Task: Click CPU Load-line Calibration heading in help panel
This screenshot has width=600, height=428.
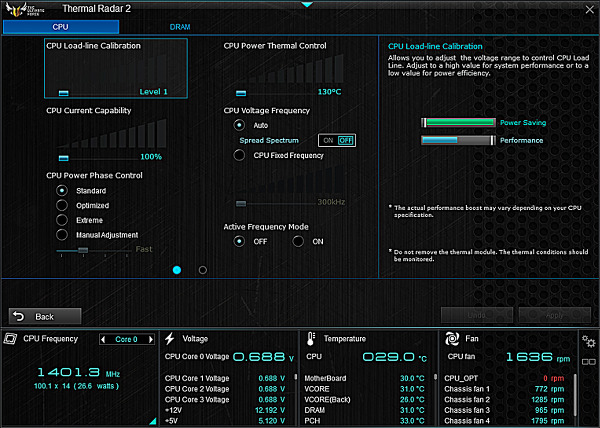Action: click(x=435, y=46)
